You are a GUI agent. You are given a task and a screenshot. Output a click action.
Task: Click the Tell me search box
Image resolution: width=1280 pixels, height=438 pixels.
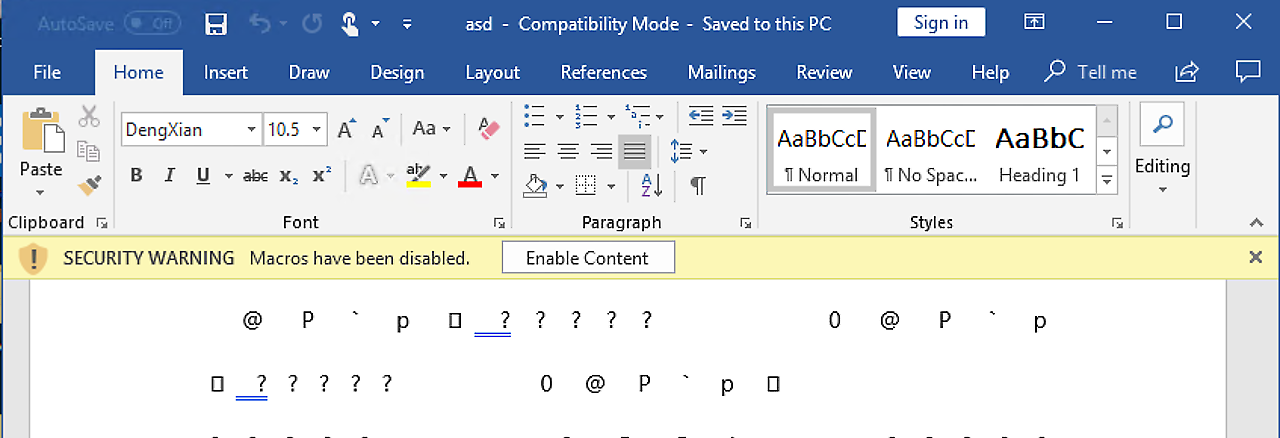(x=1091, y=72)
